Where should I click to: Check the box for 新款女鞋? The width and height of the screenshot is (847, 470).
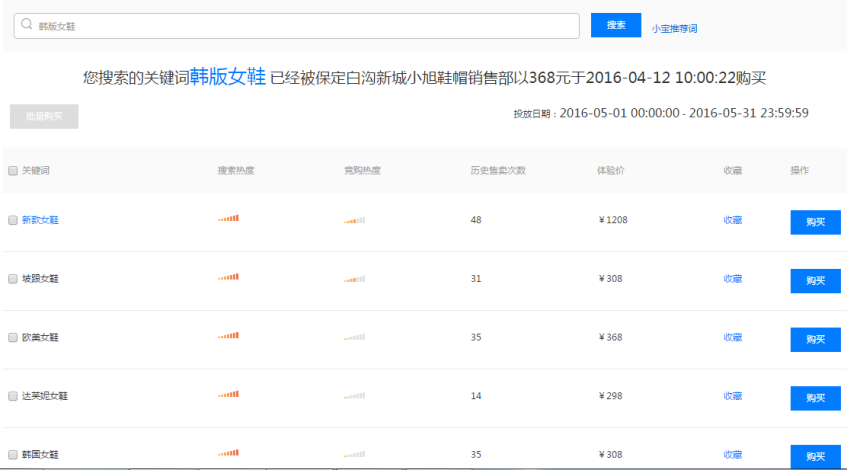(13, 220)
